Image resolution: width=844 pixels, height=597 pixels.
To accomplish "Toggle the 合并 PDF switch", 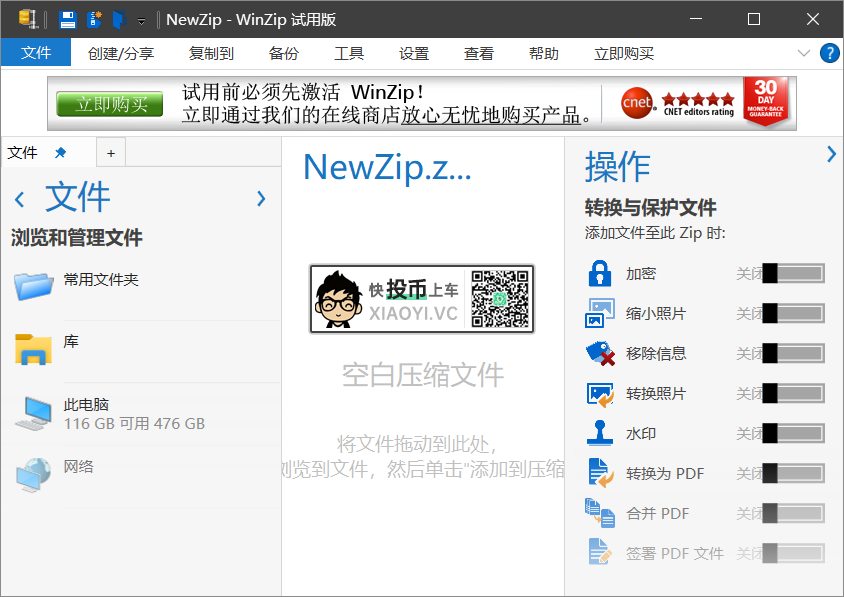I will coord(793,514).
